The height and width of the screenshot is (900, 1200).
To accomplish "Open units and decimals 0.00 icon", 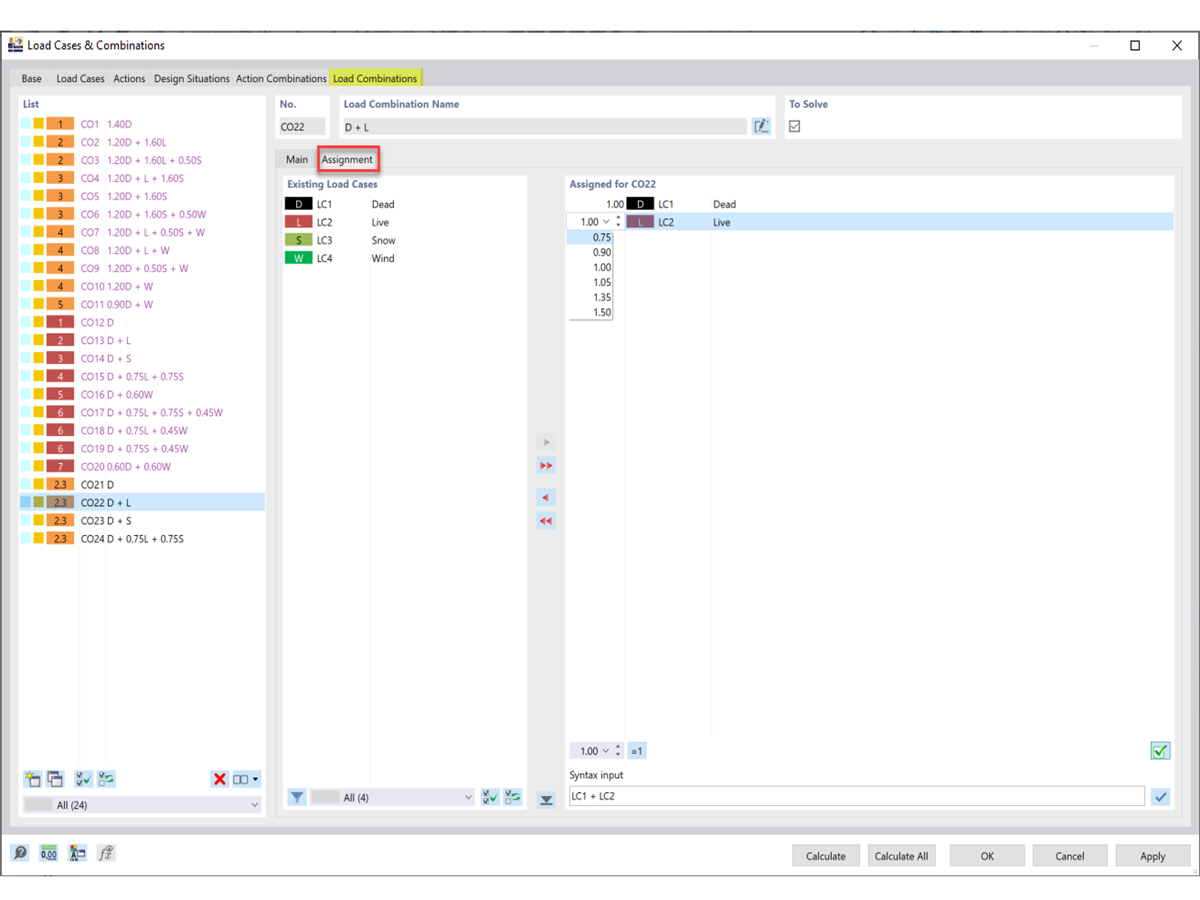I will (49, 854).
